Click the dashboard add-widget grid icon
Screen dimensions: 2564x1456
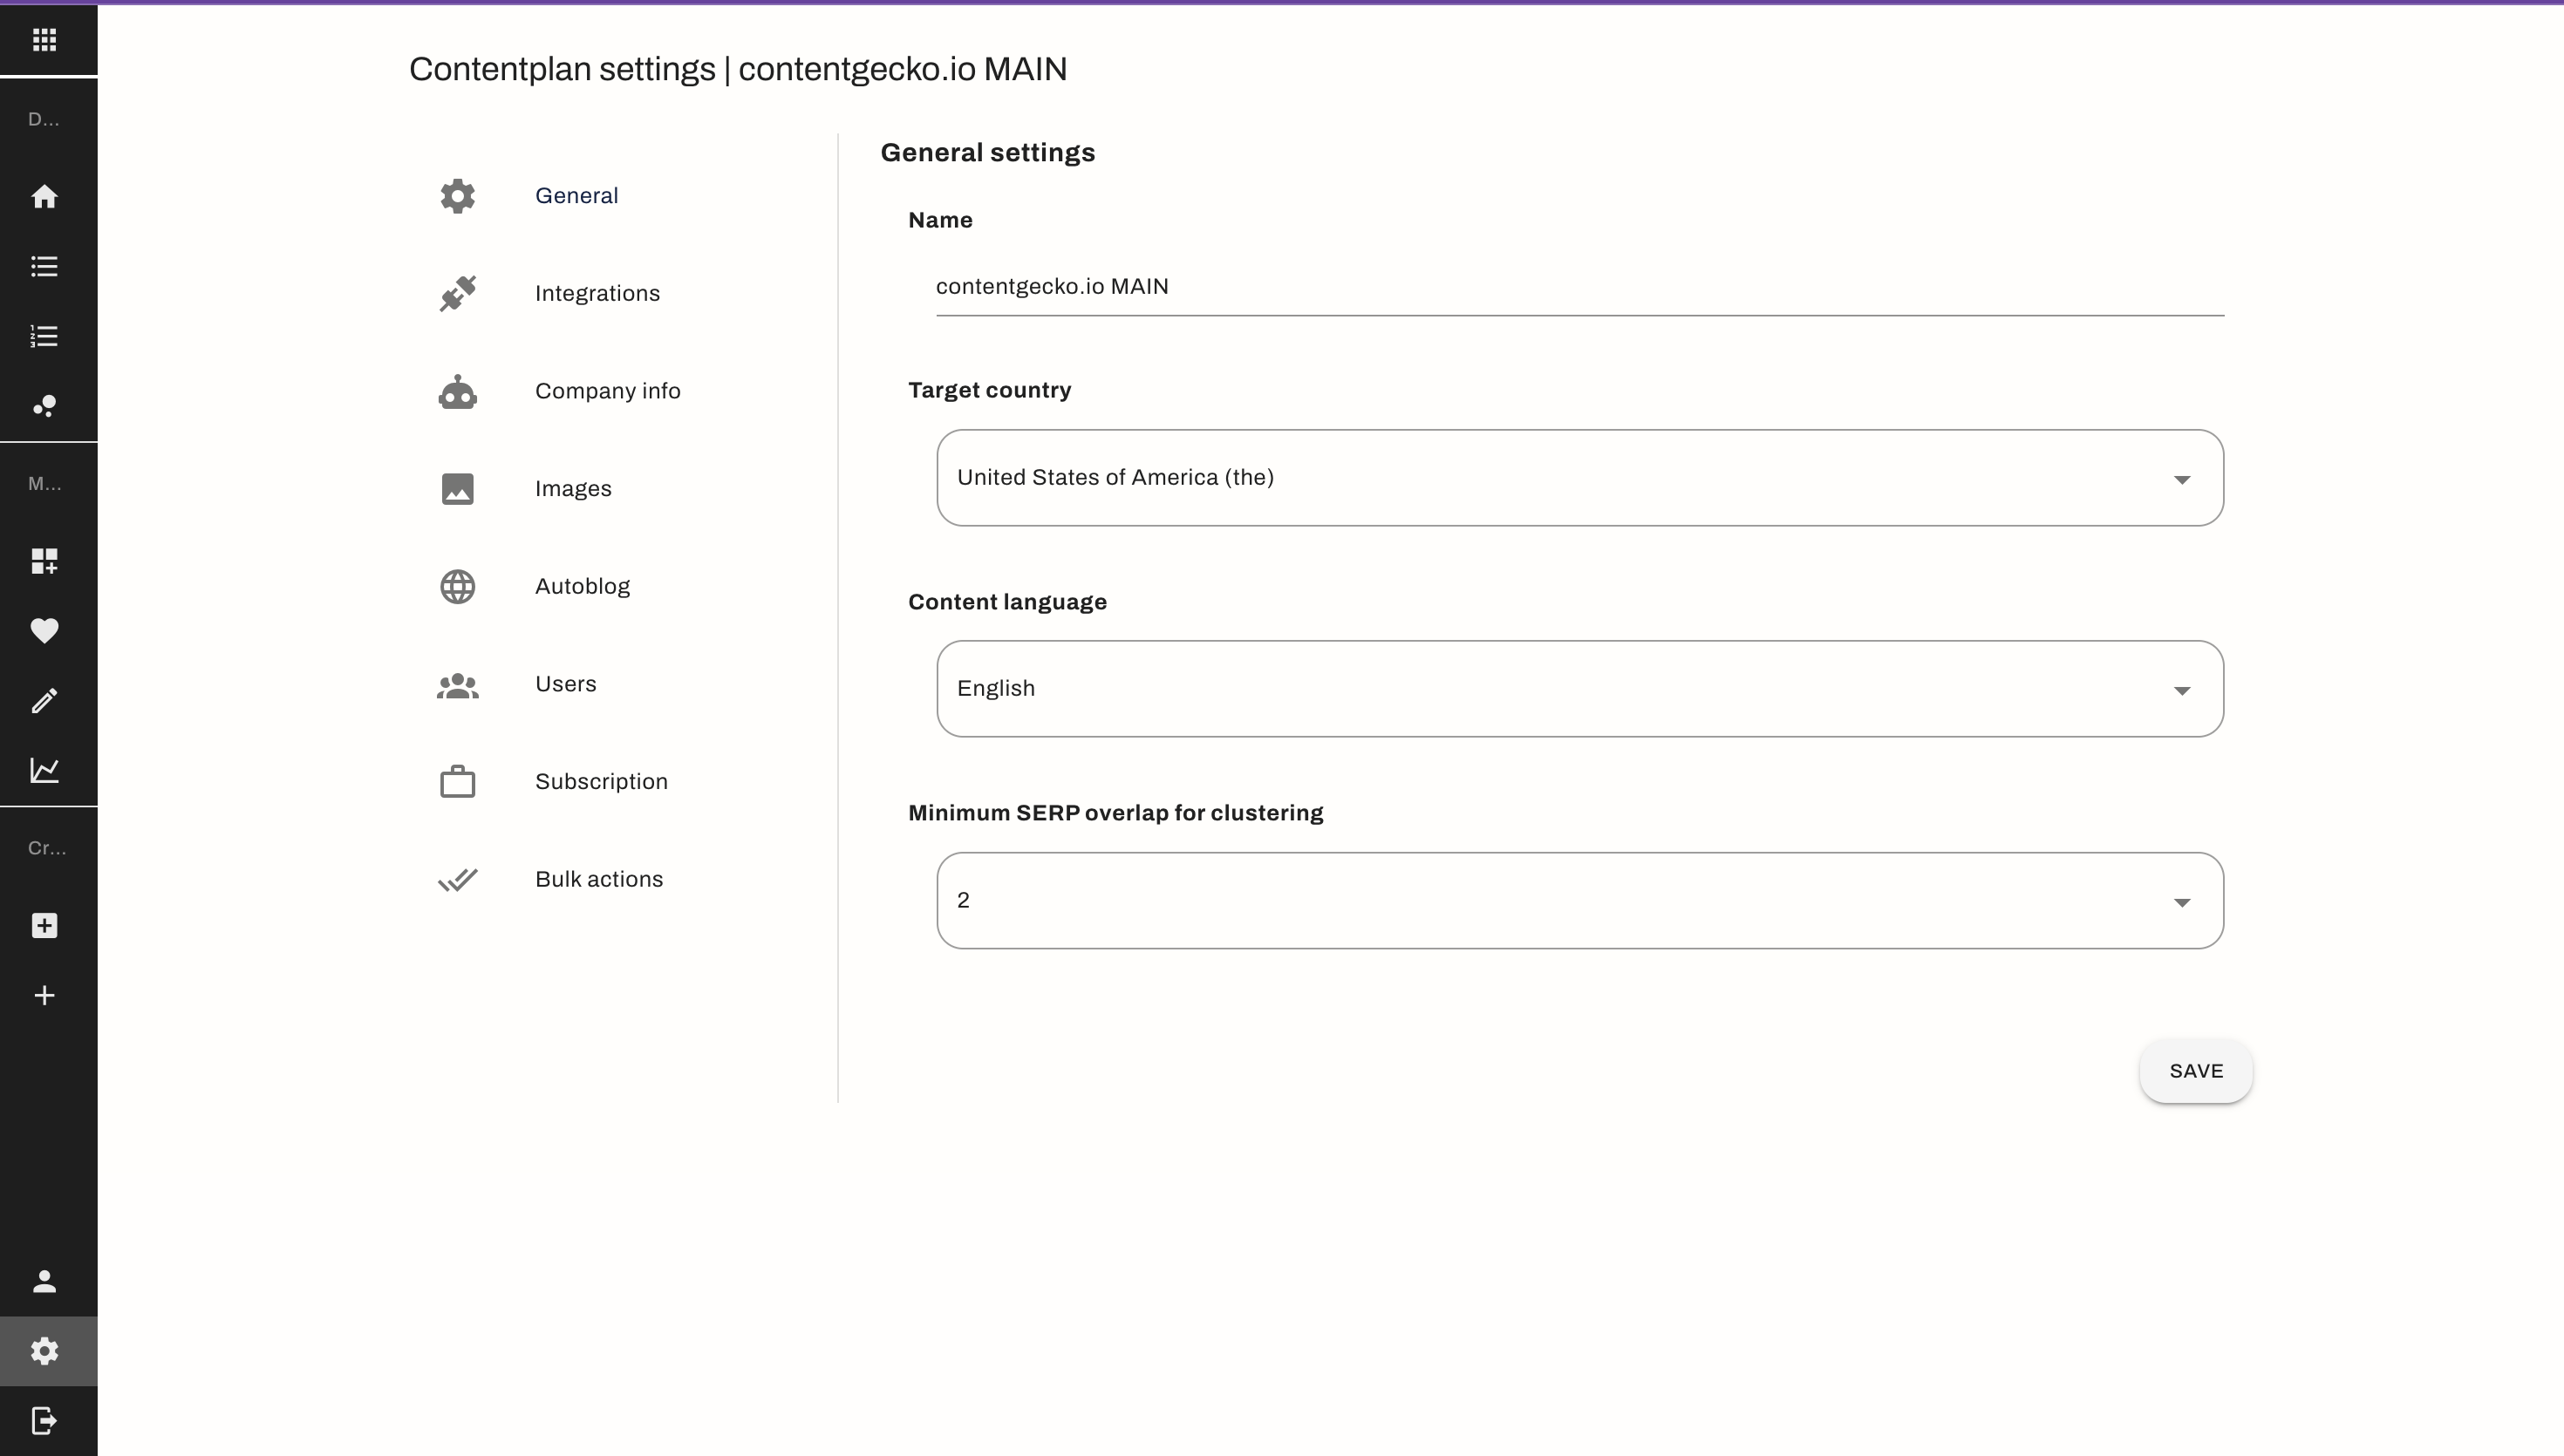pyautogui.click(x=44, y=560)
